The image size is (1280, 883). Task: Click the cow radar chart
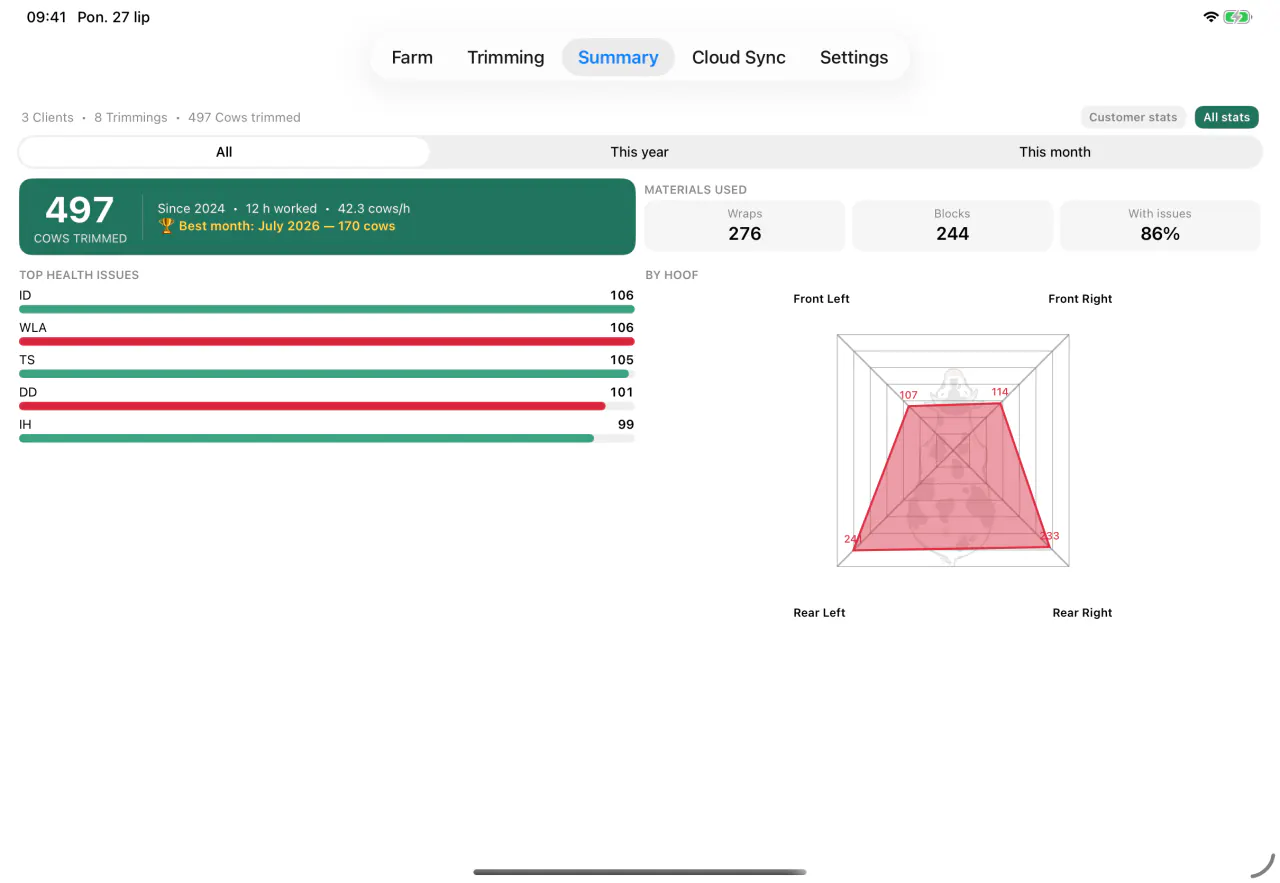(953, 451)
